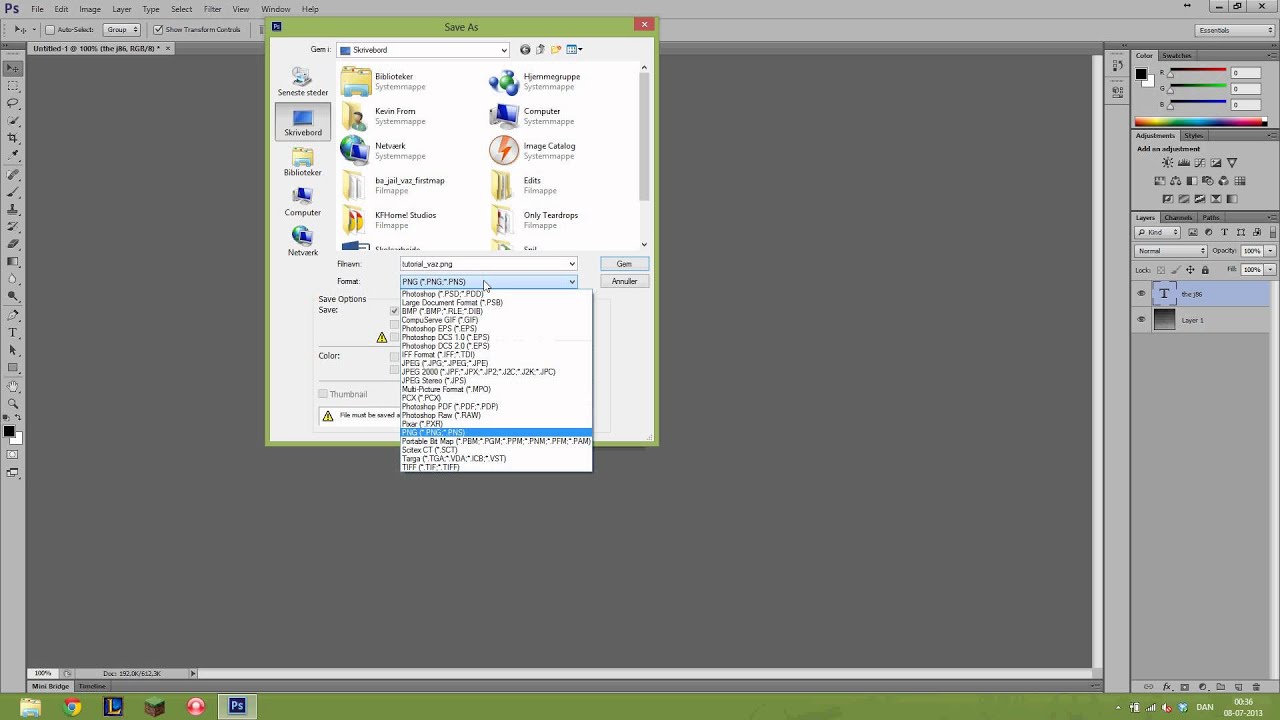Lock transparent pixels in the Layers panel
This screenshot has width=1280, height=720.
pos(1162,270)
